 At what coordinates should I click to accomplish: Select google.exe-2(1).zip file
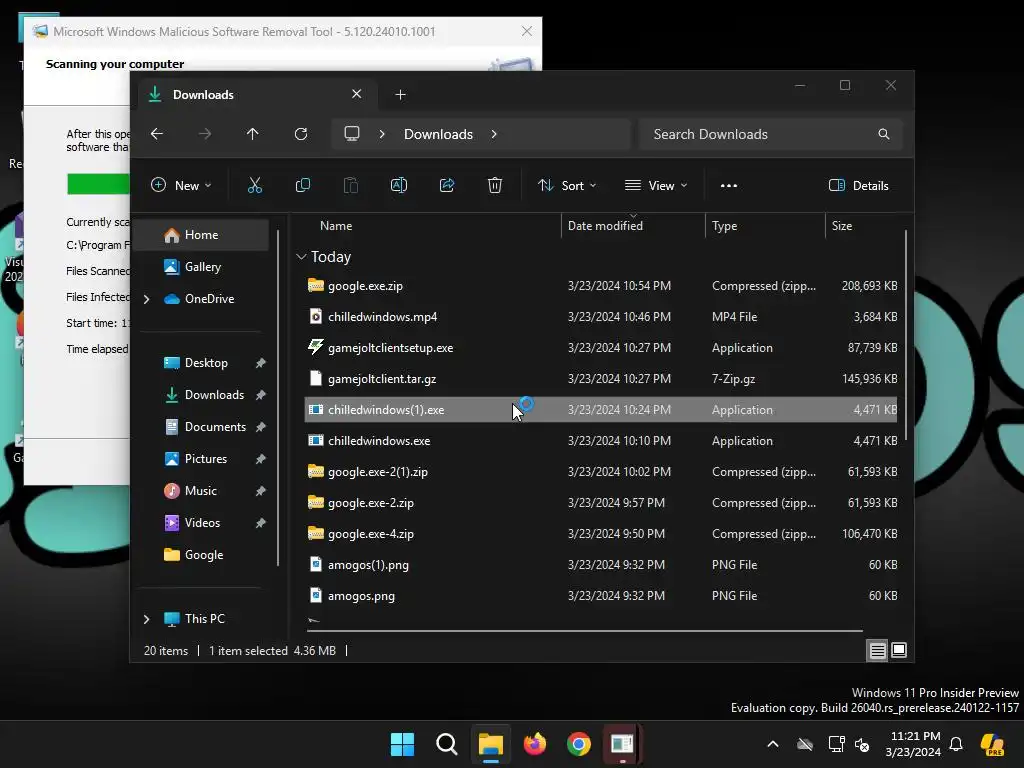[601, 472]
